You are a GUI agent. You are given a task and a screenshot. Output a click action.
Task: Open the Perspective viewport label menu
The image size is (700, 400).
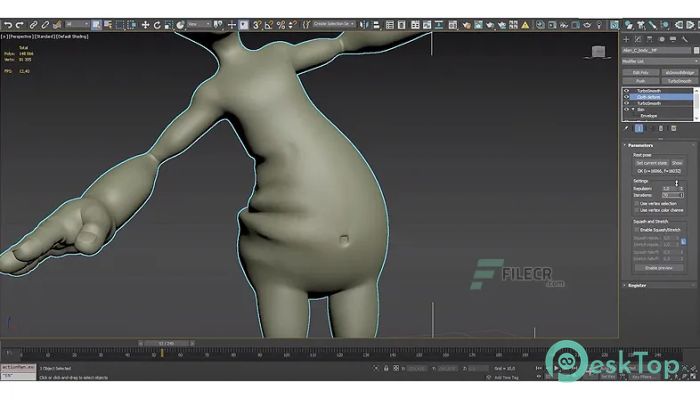click(21, 37)
